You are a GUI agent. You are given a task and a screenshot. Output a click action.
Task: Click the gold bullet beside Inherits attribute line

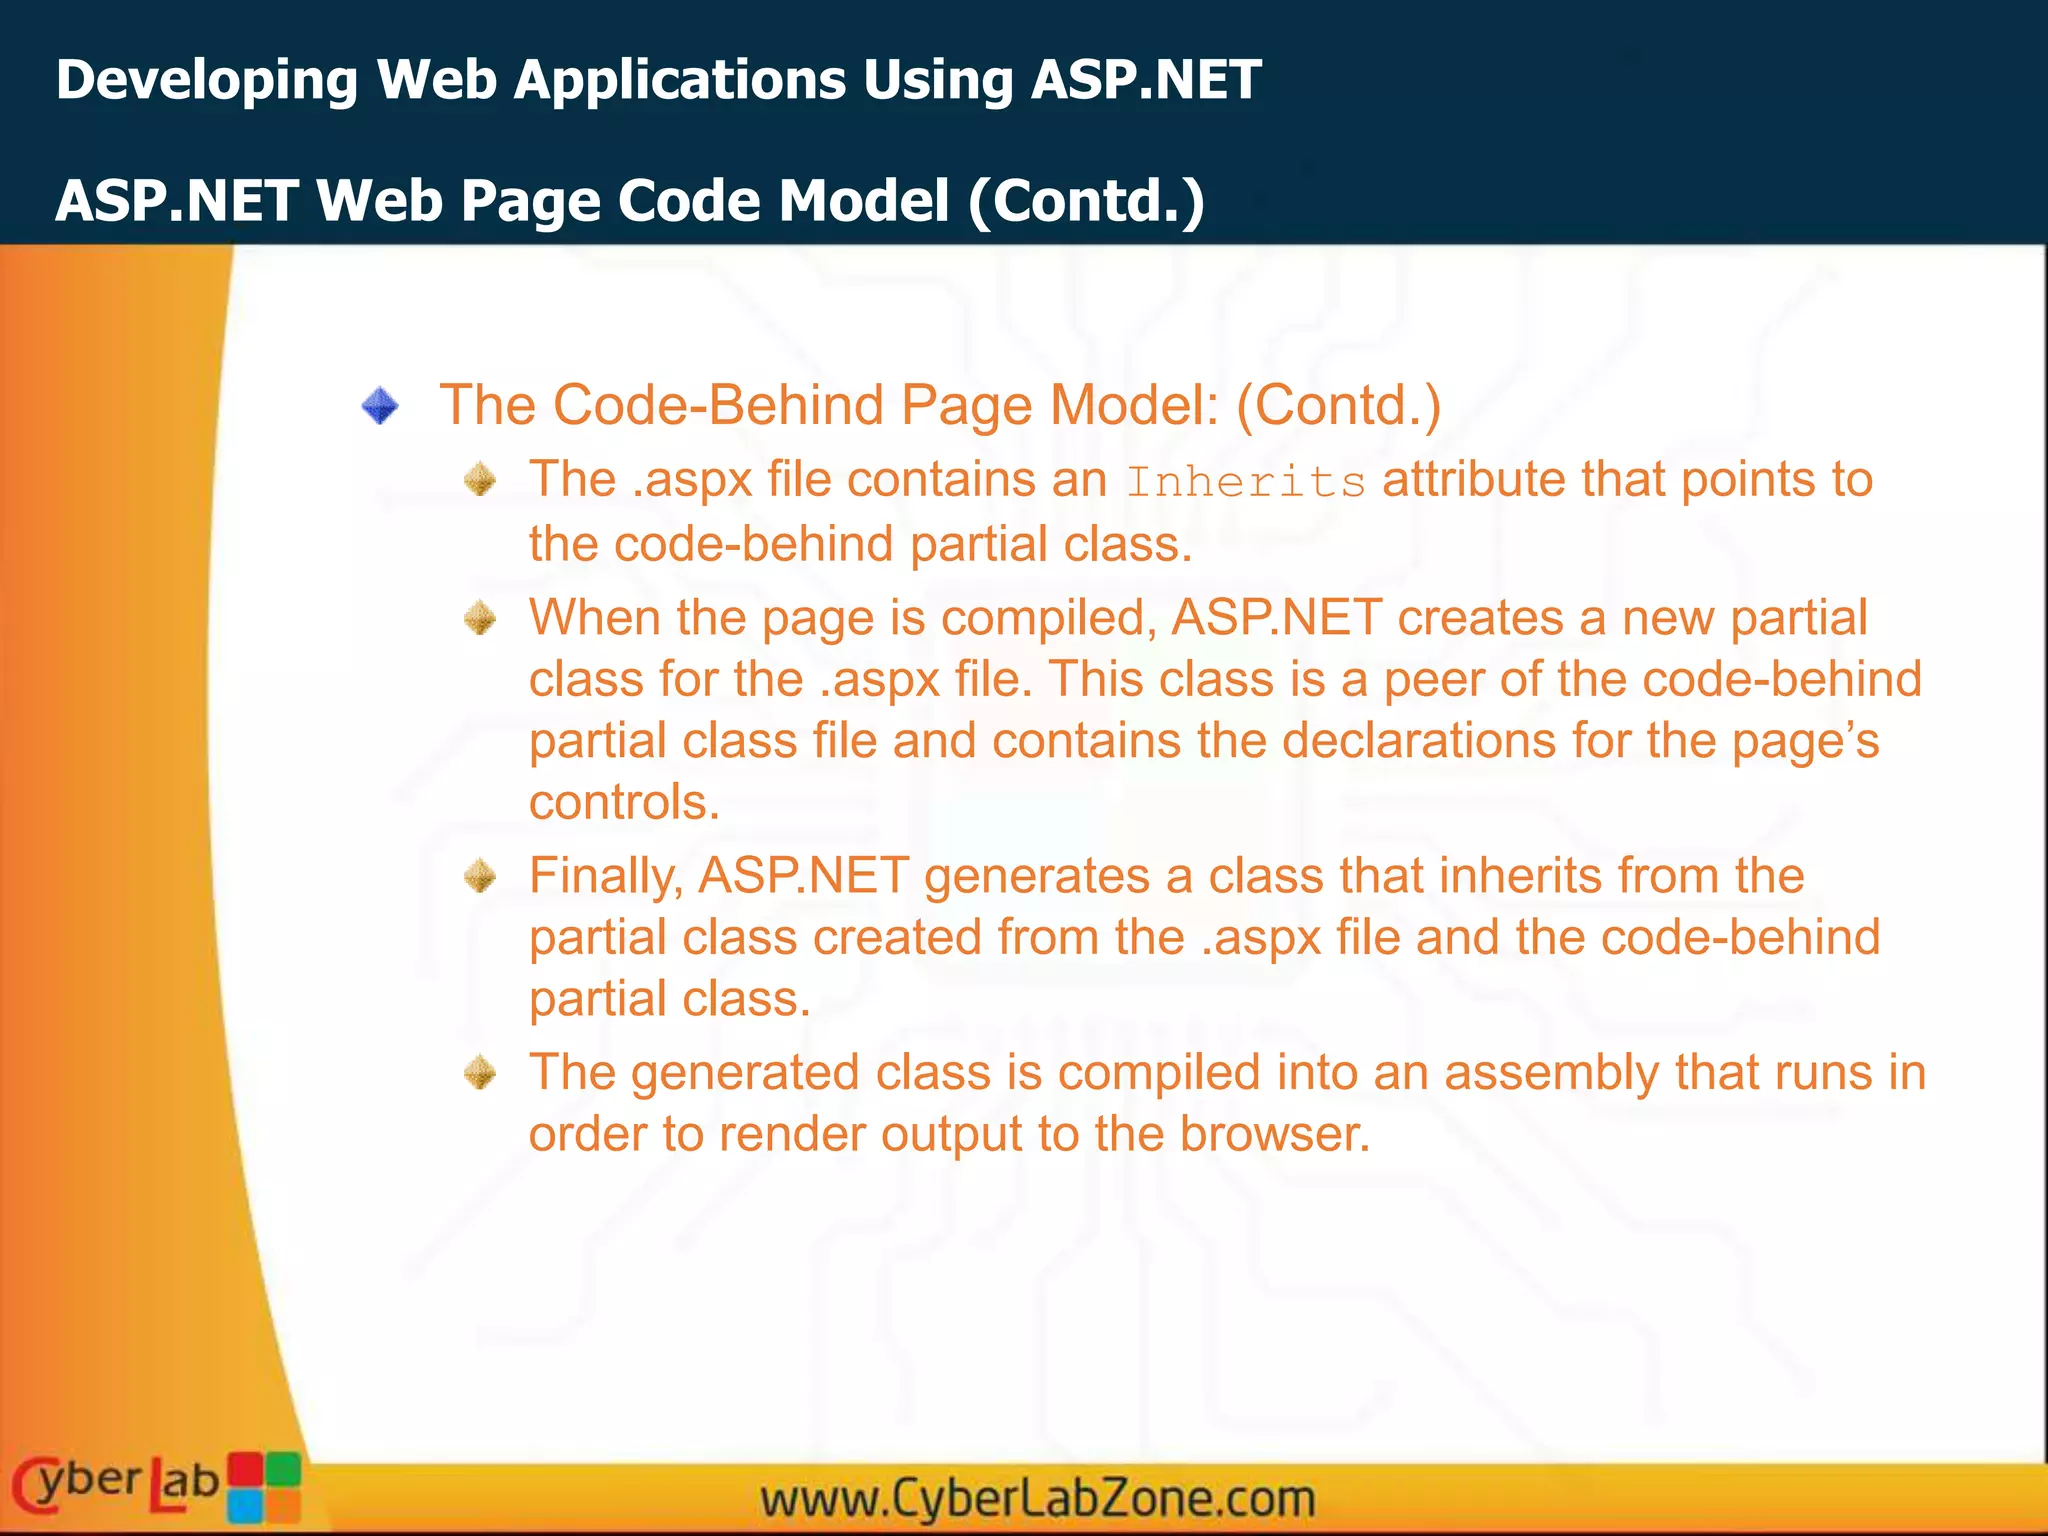(481, 480)
